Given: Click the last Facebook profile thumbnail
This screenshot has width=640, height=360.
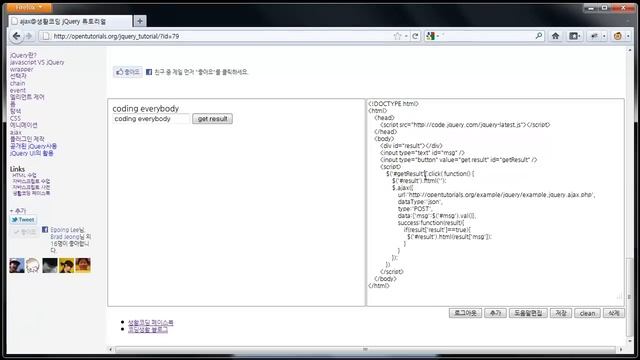Looking at the screenshot, I should coord(83,265).
